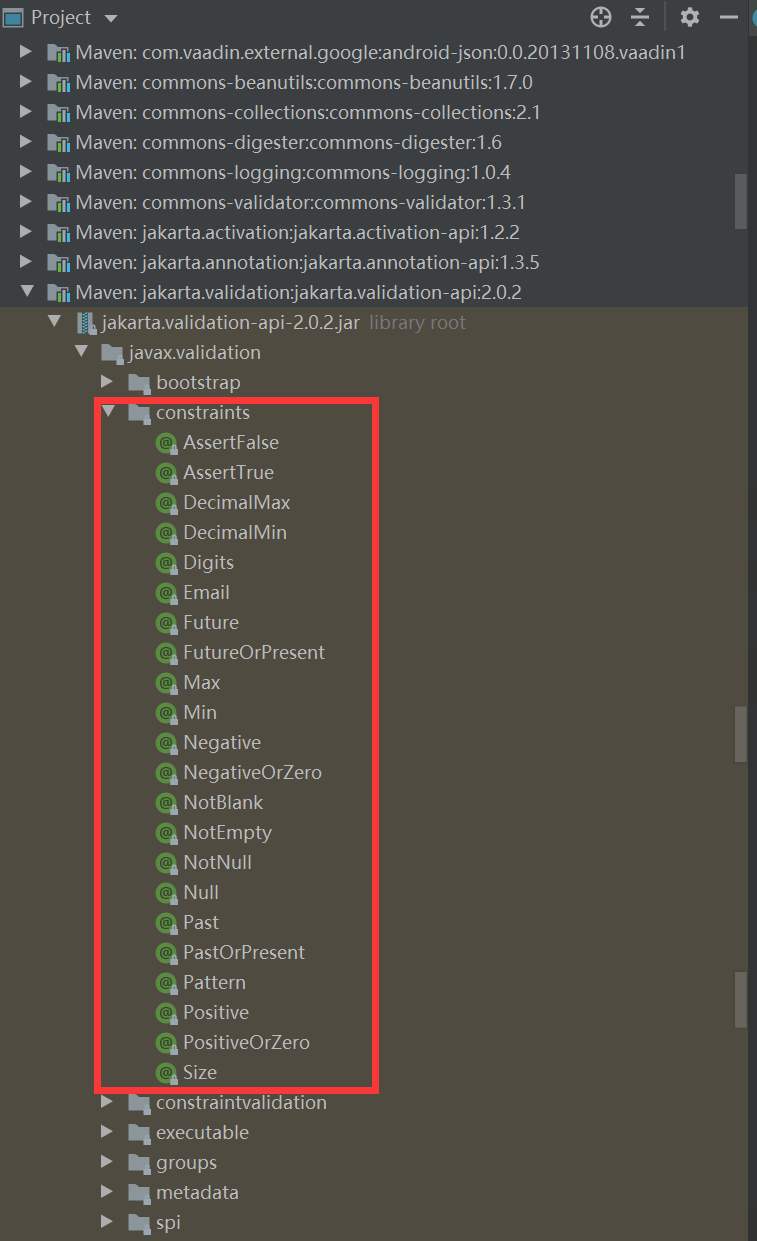Click the javax.validation package folder icon
Screen dimensions: 757x1241
pyautogui.click(x=113, y=352)
